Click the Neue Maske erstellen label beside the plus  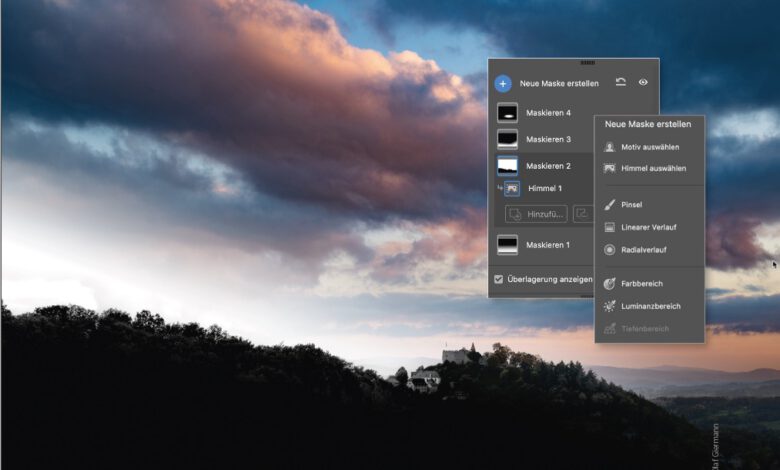point(559,84)
